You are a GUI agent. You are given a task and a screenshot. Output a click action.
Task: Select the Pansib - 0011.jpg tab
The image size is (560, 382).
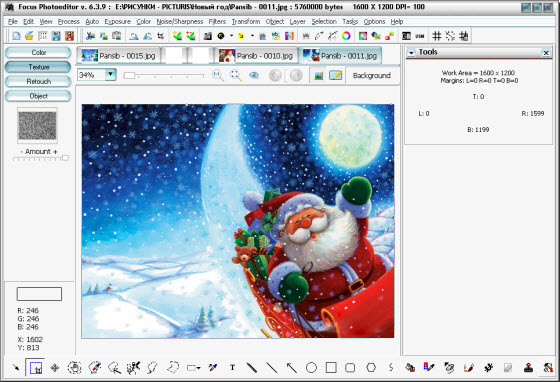coord(340,56)
